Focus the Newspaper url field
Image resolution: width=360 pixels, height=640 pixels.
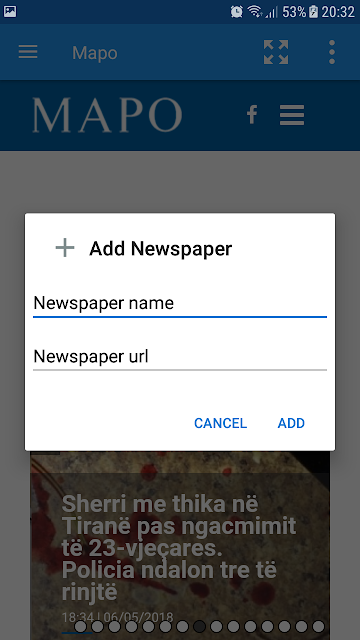pyautogui.click(x=180, y=357)
